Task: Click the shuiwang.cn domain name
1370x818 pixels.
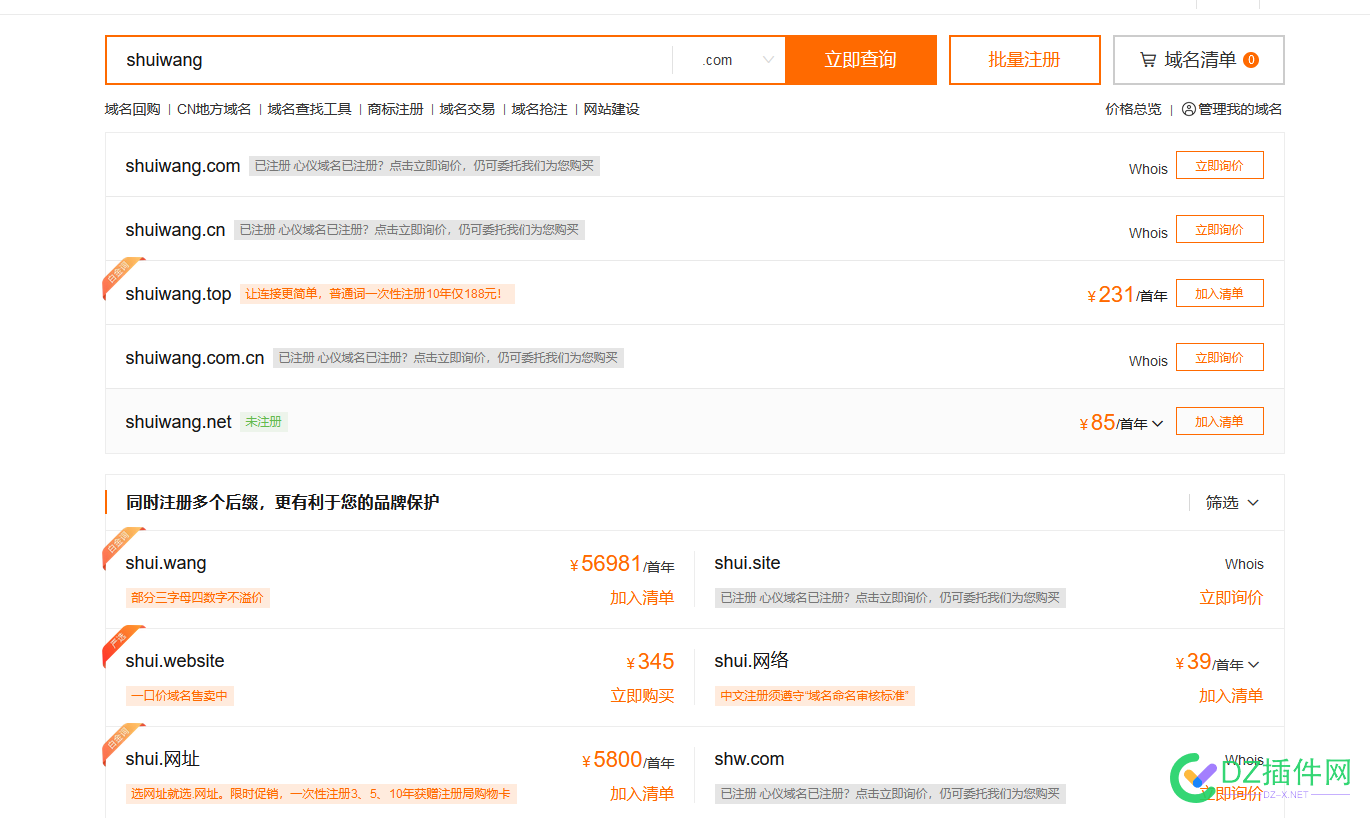Action: click(175, 230)
